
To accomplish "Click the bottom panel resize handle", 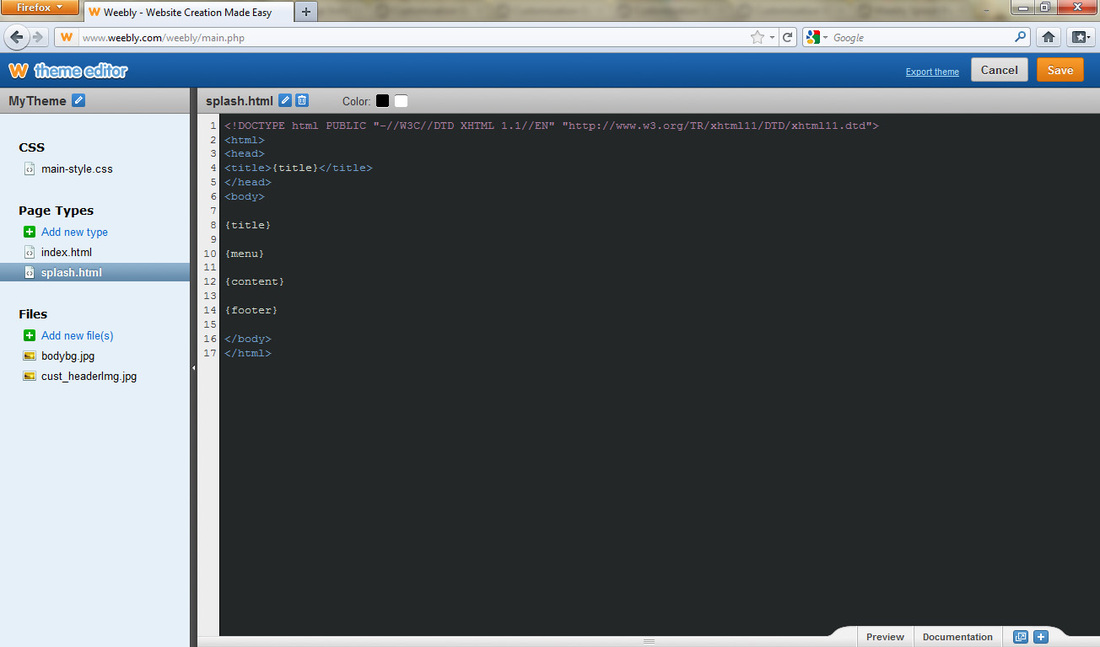I will pyautogui.click(x=649, y=641).
